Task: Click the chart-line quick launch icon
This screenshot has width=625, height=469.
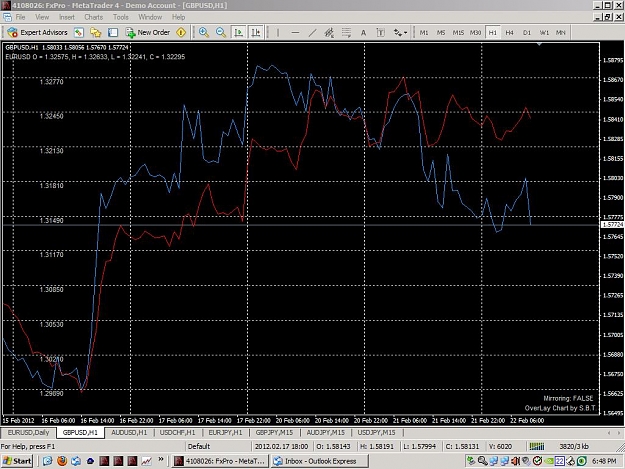Action: (146, 461)
